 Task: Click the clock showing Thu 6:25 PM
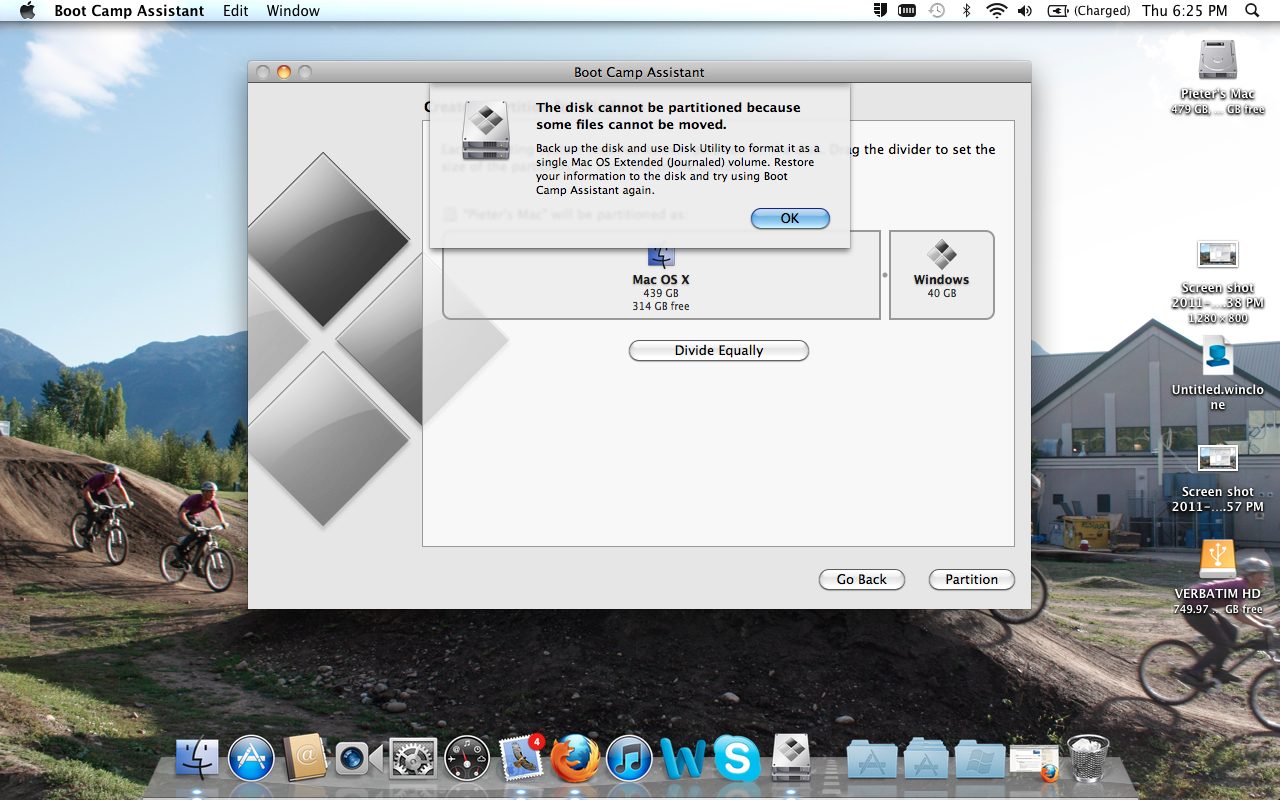point(1185,11)
